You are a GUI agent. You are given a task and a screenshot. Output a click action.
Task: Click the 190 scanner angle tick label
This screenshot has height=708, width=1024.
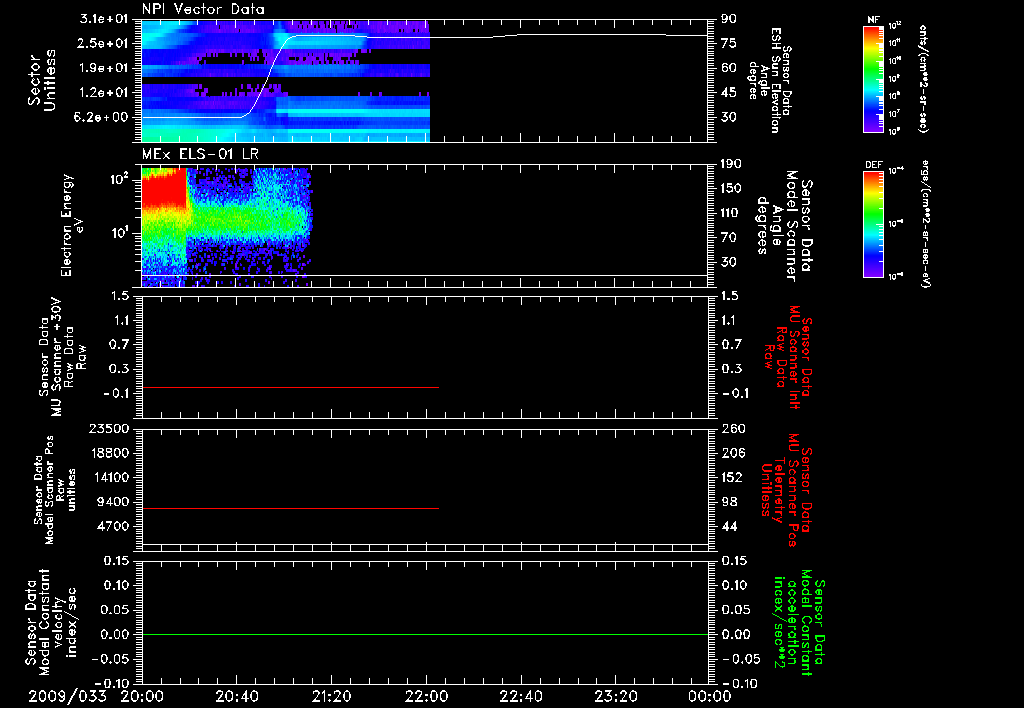731,164
